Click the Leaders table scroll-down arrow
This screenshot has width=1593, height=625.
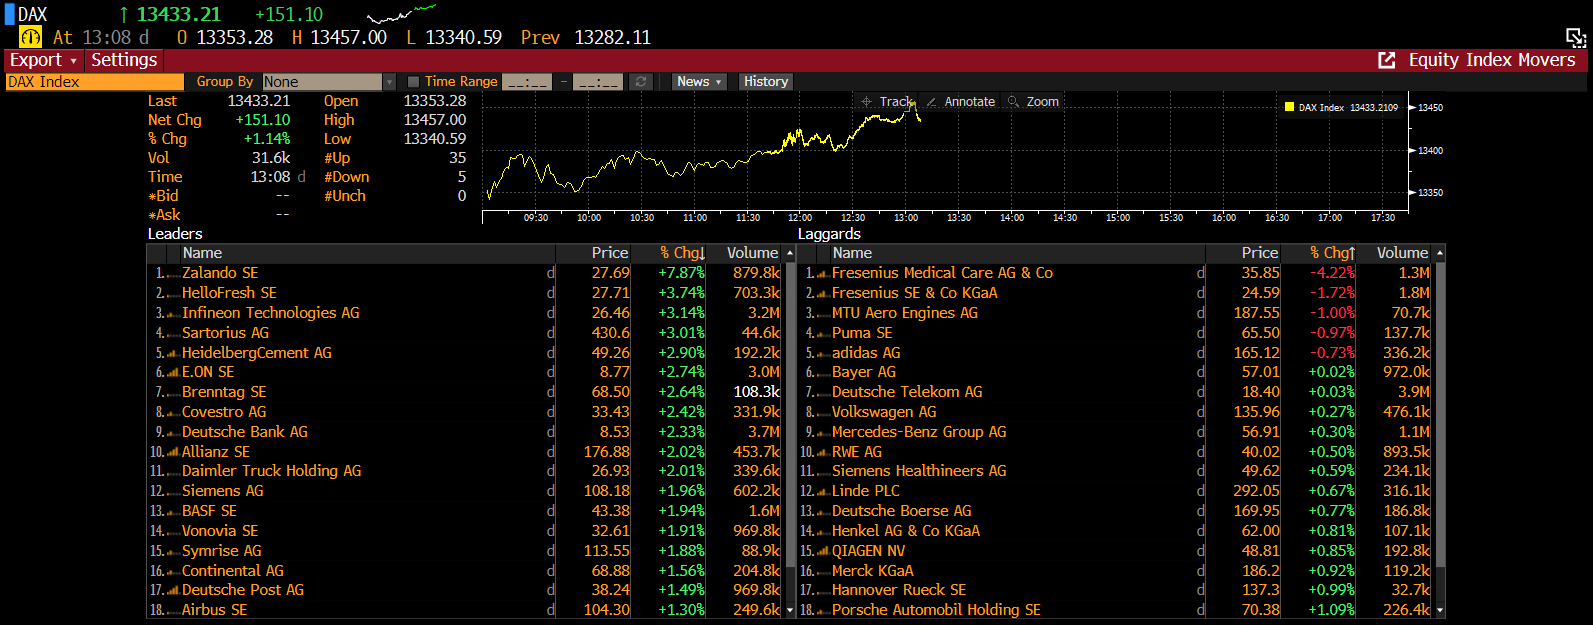(790, 609)
